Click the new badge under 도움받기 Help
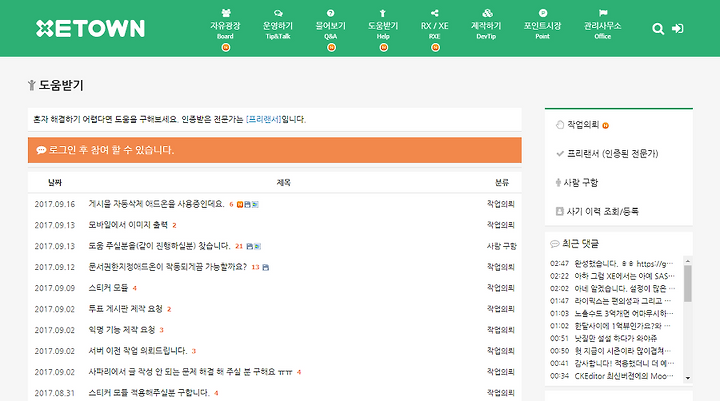 pyautogui.click(x=384, y=47)
